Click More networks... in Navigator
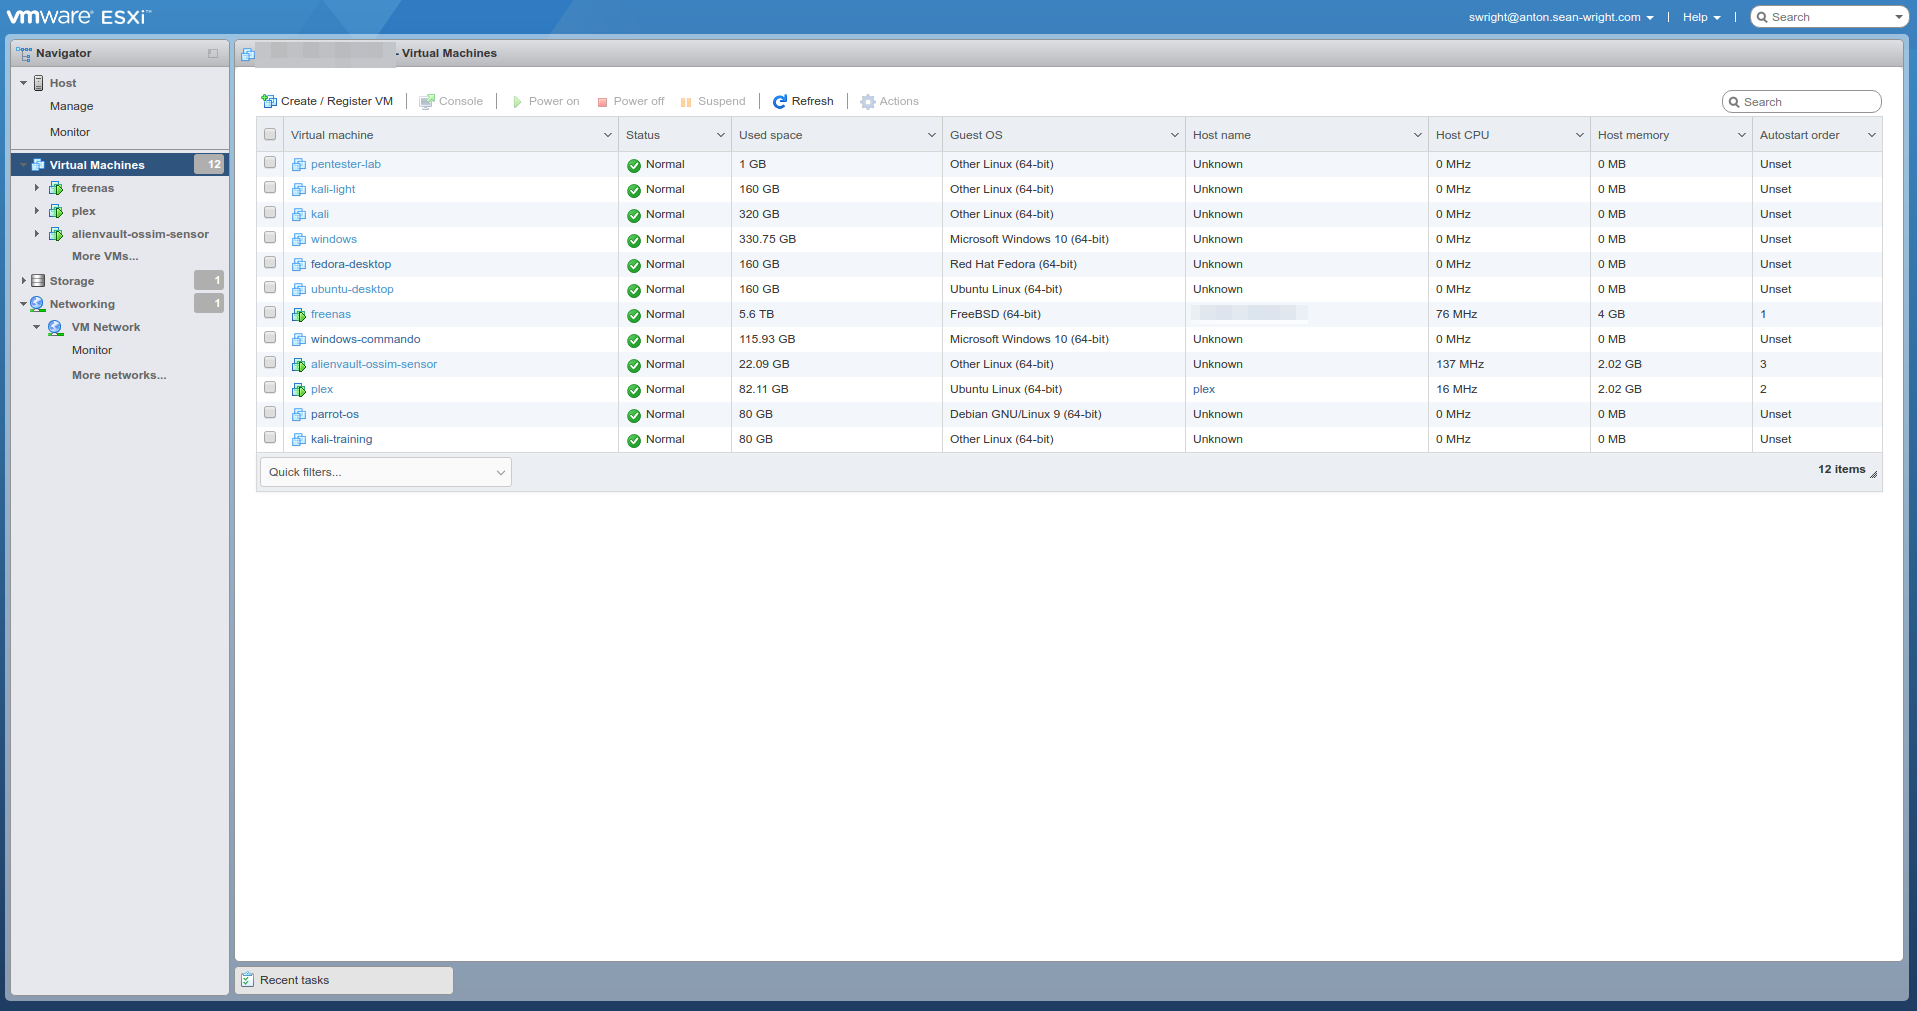 click(x=119, y=375)
